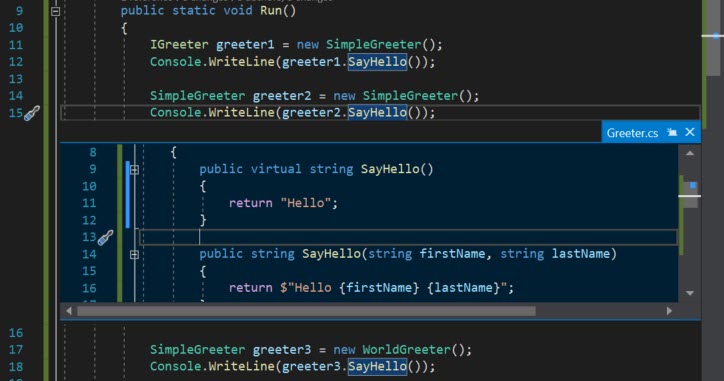Open the Greeter.cs peek tab

[x=632, y=133]
